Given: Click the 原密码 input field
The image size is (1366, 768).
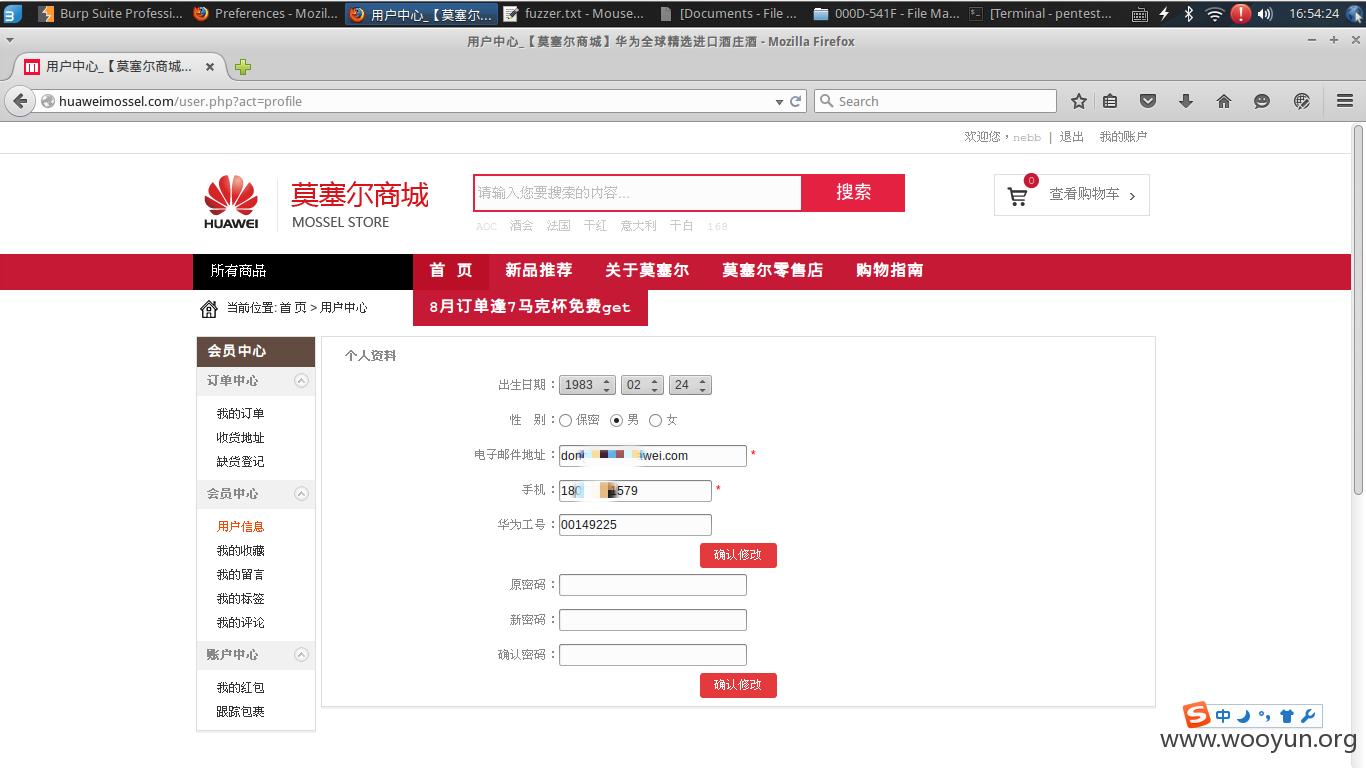Looking at the screenshot, I should pyautogui.click(x=653, y=585).
